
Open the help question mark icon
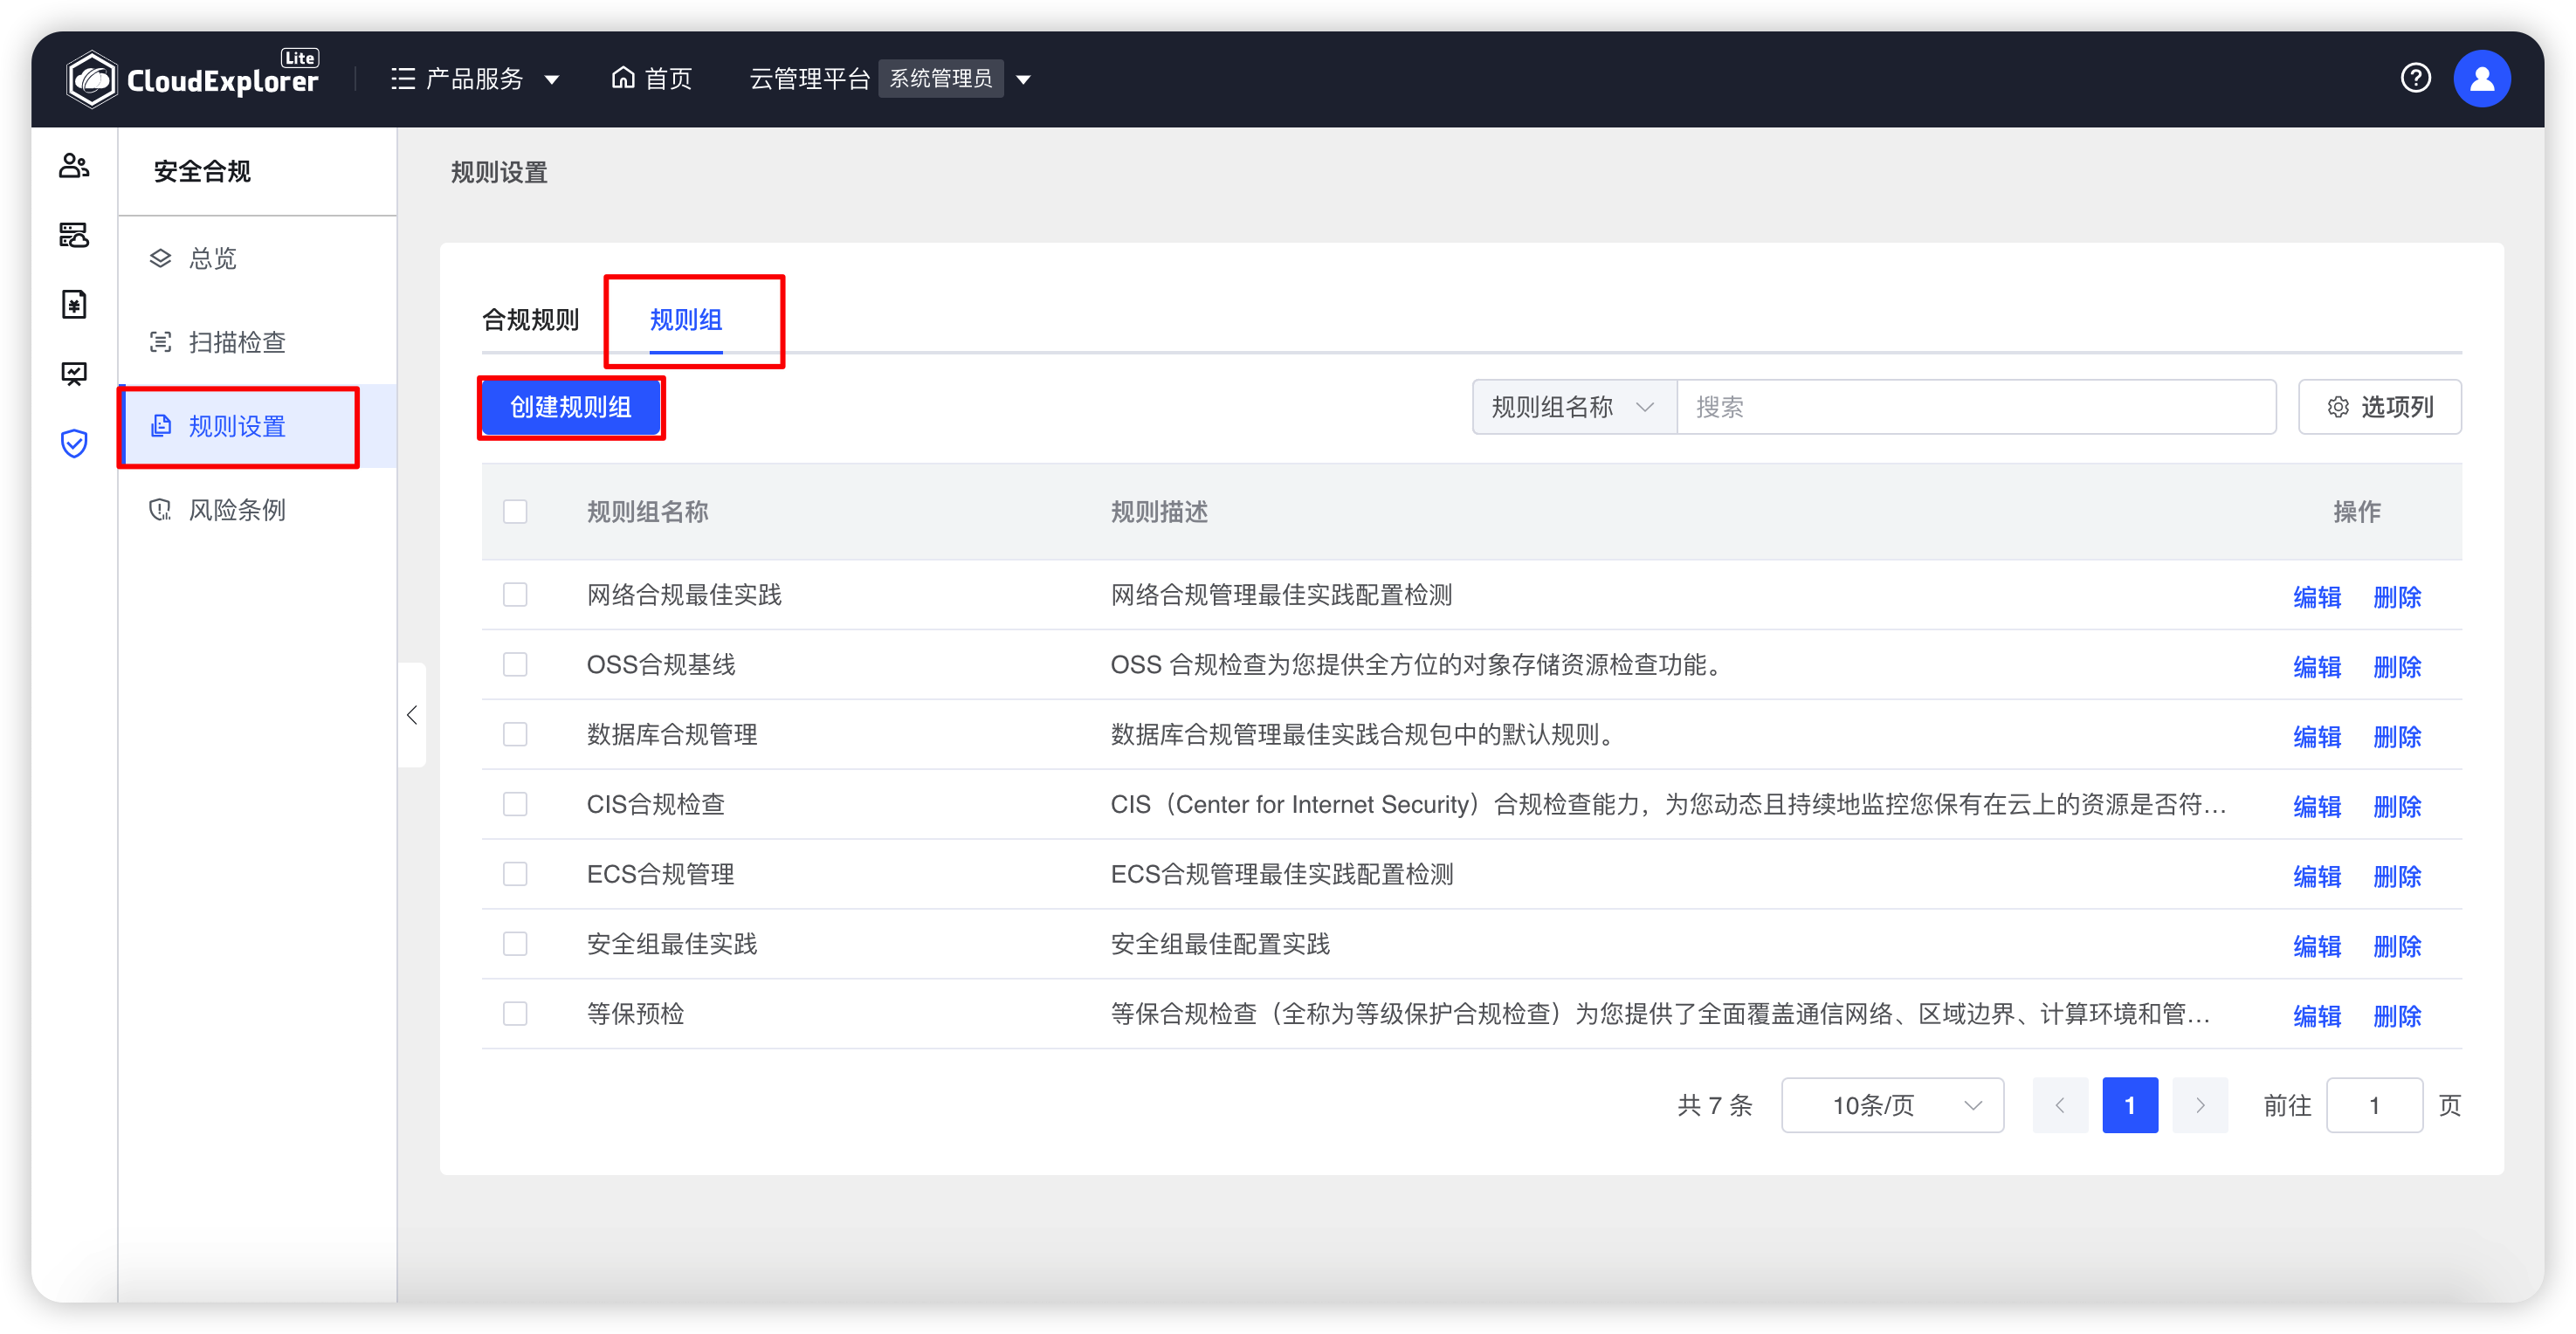(2415, 78)
